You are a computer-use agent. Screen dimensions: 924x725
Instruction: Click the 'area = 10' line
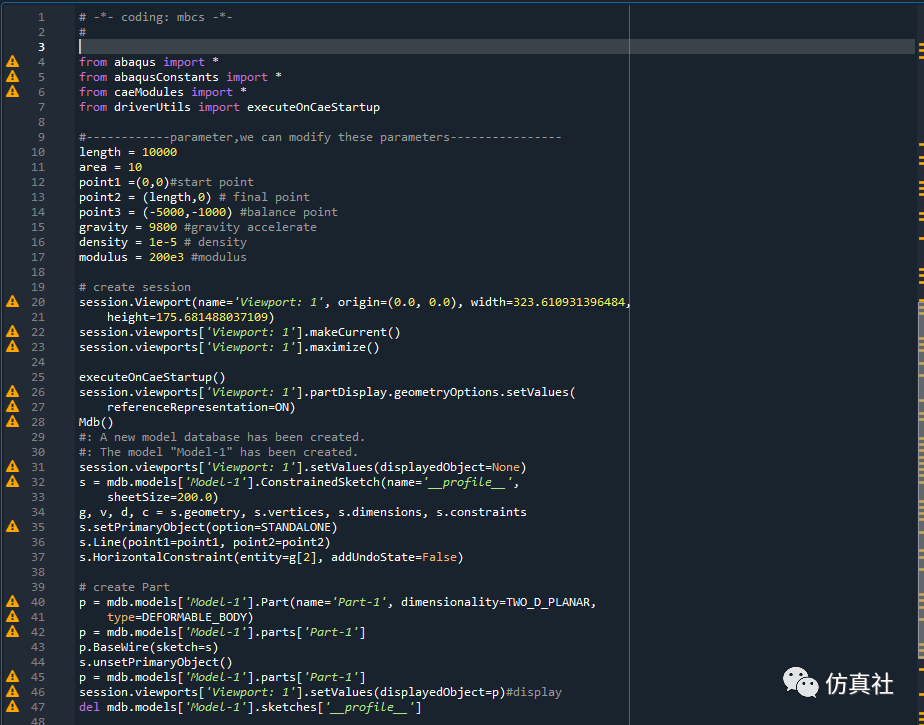click(110, 167)
